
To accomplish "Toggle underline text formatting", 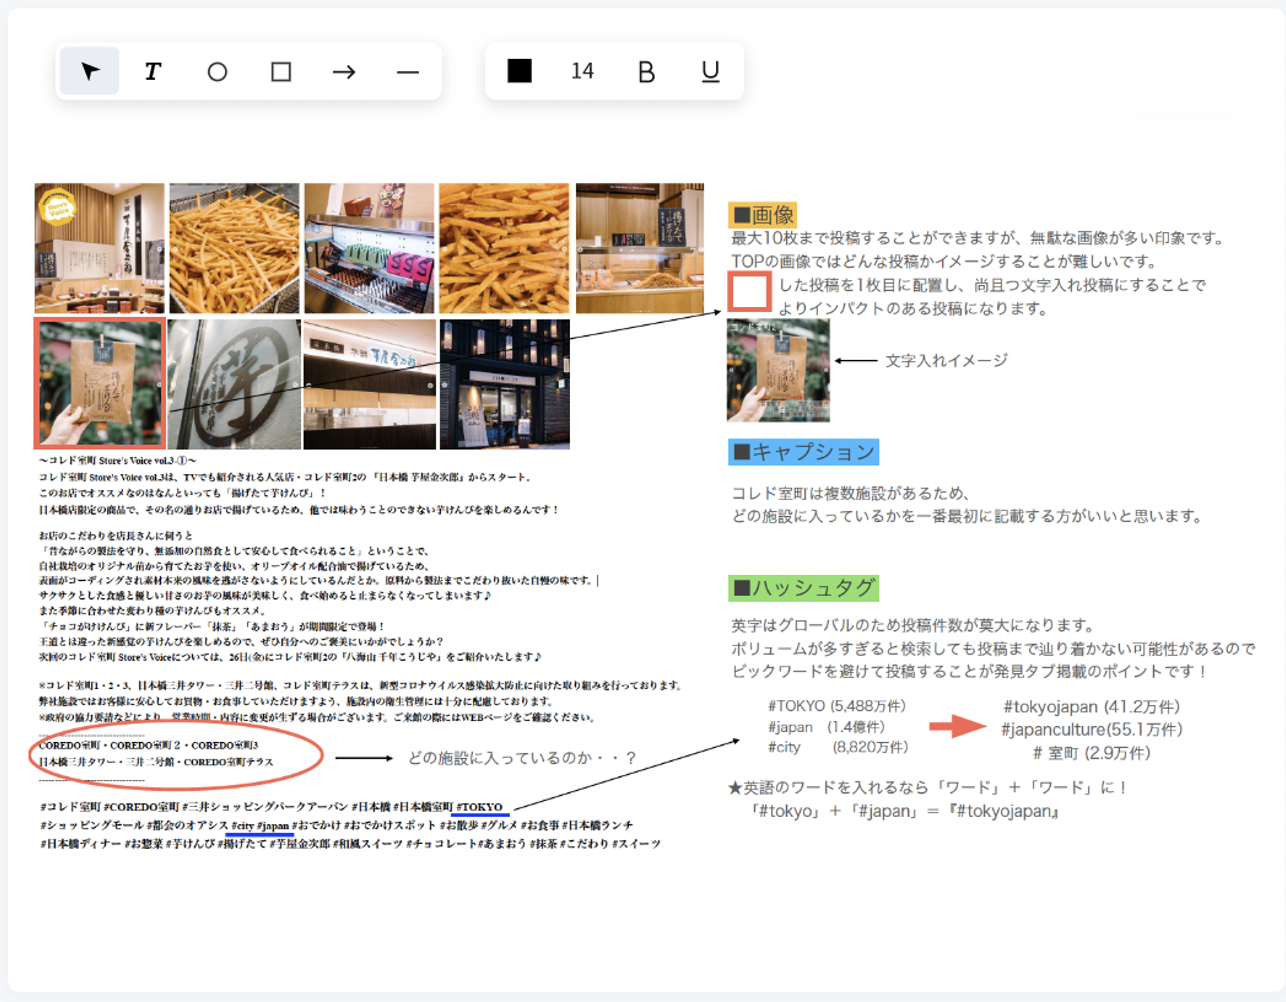I will tap(712, 71).
